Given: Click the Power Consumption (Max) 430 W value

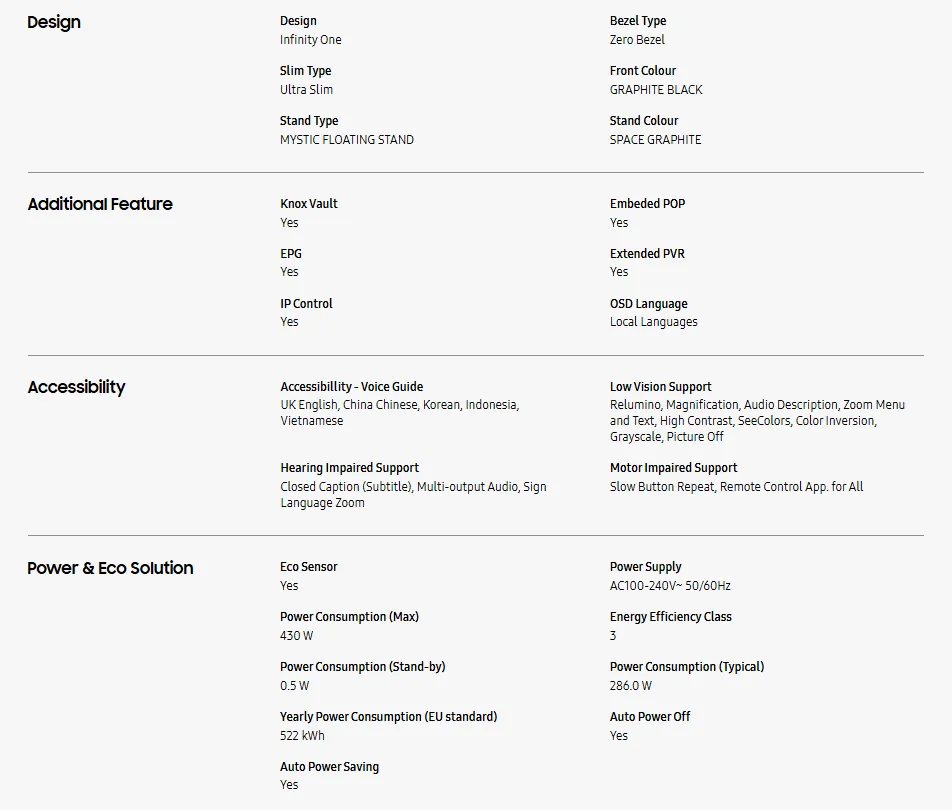Looking at the screenshot, I should (297, 636).
